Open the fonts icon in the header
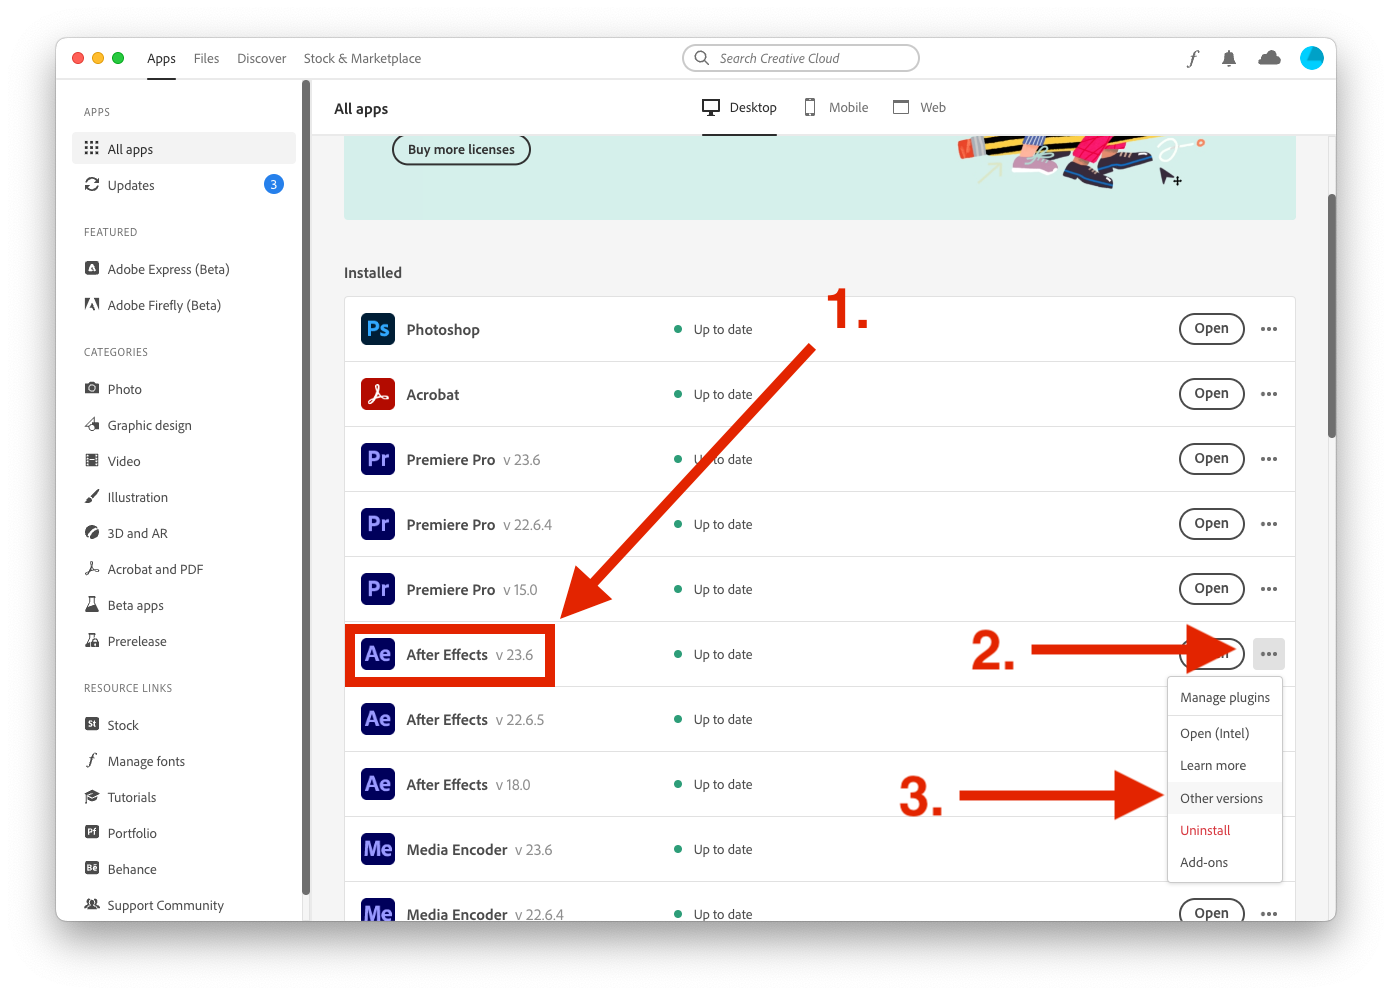This screenshot has width=1392, height=995. click(x=1192, y=59)
